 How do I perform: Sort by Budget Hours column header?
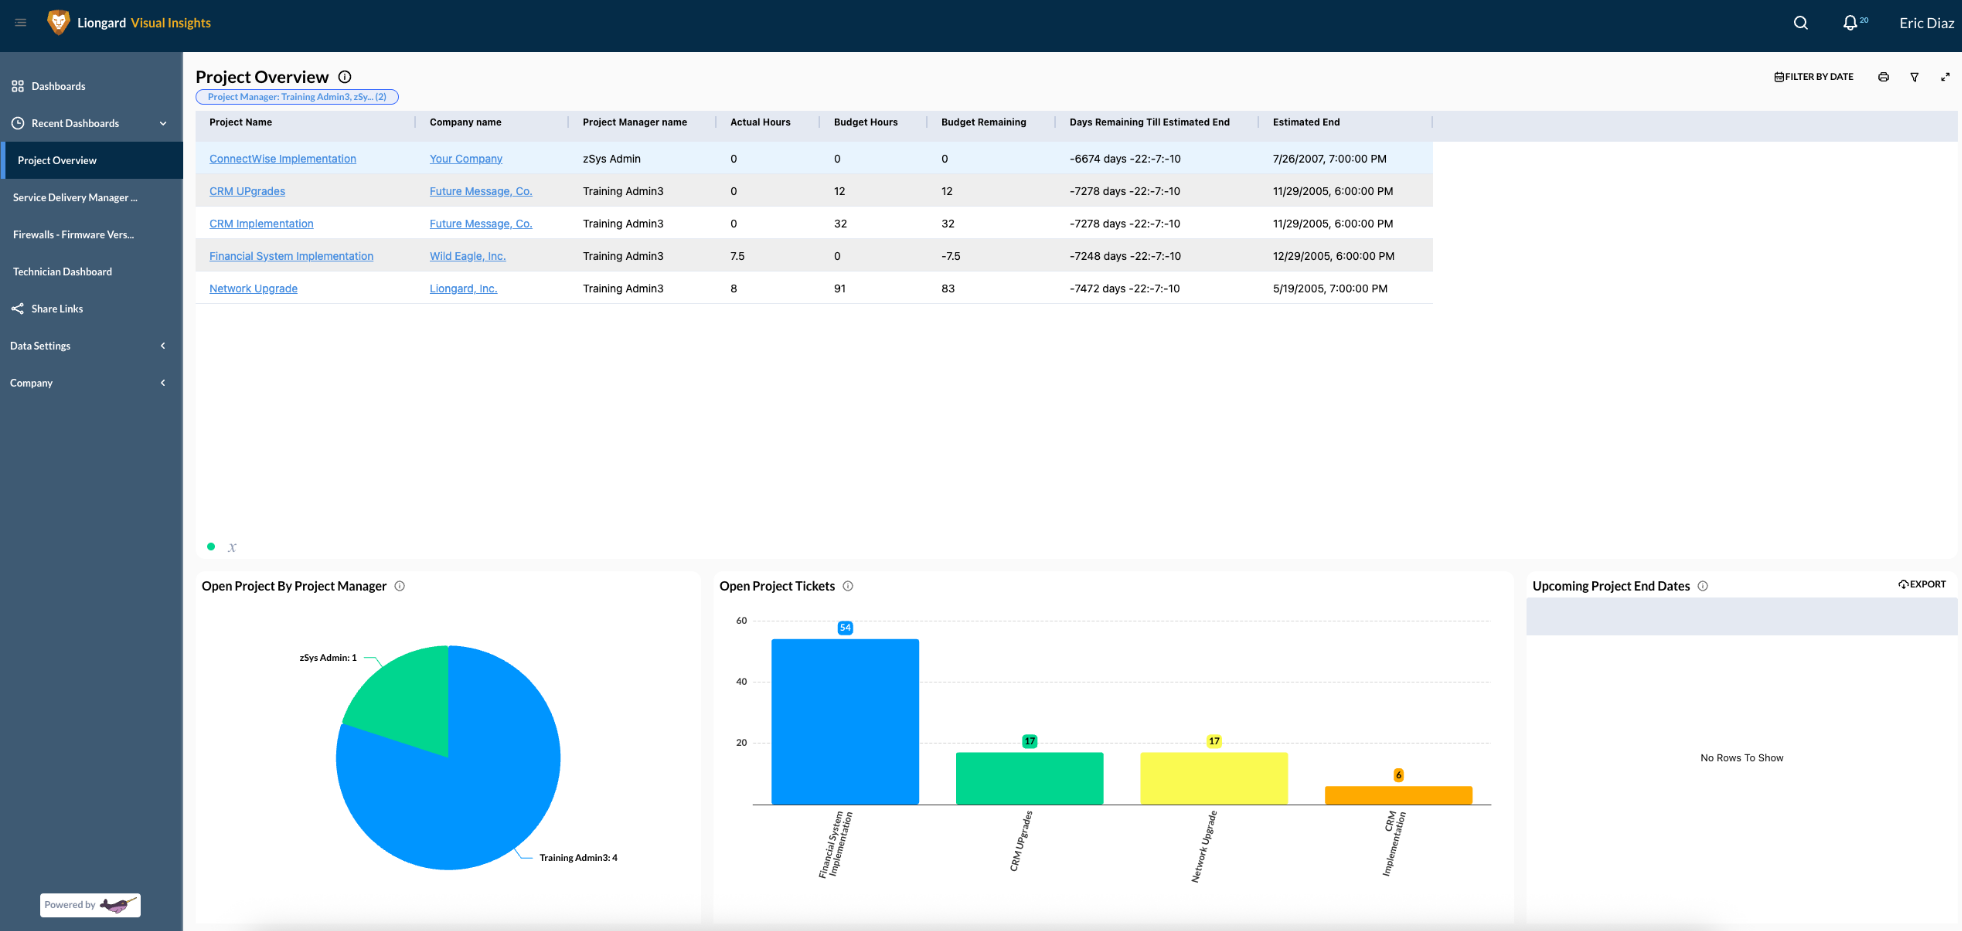point(866,122)
